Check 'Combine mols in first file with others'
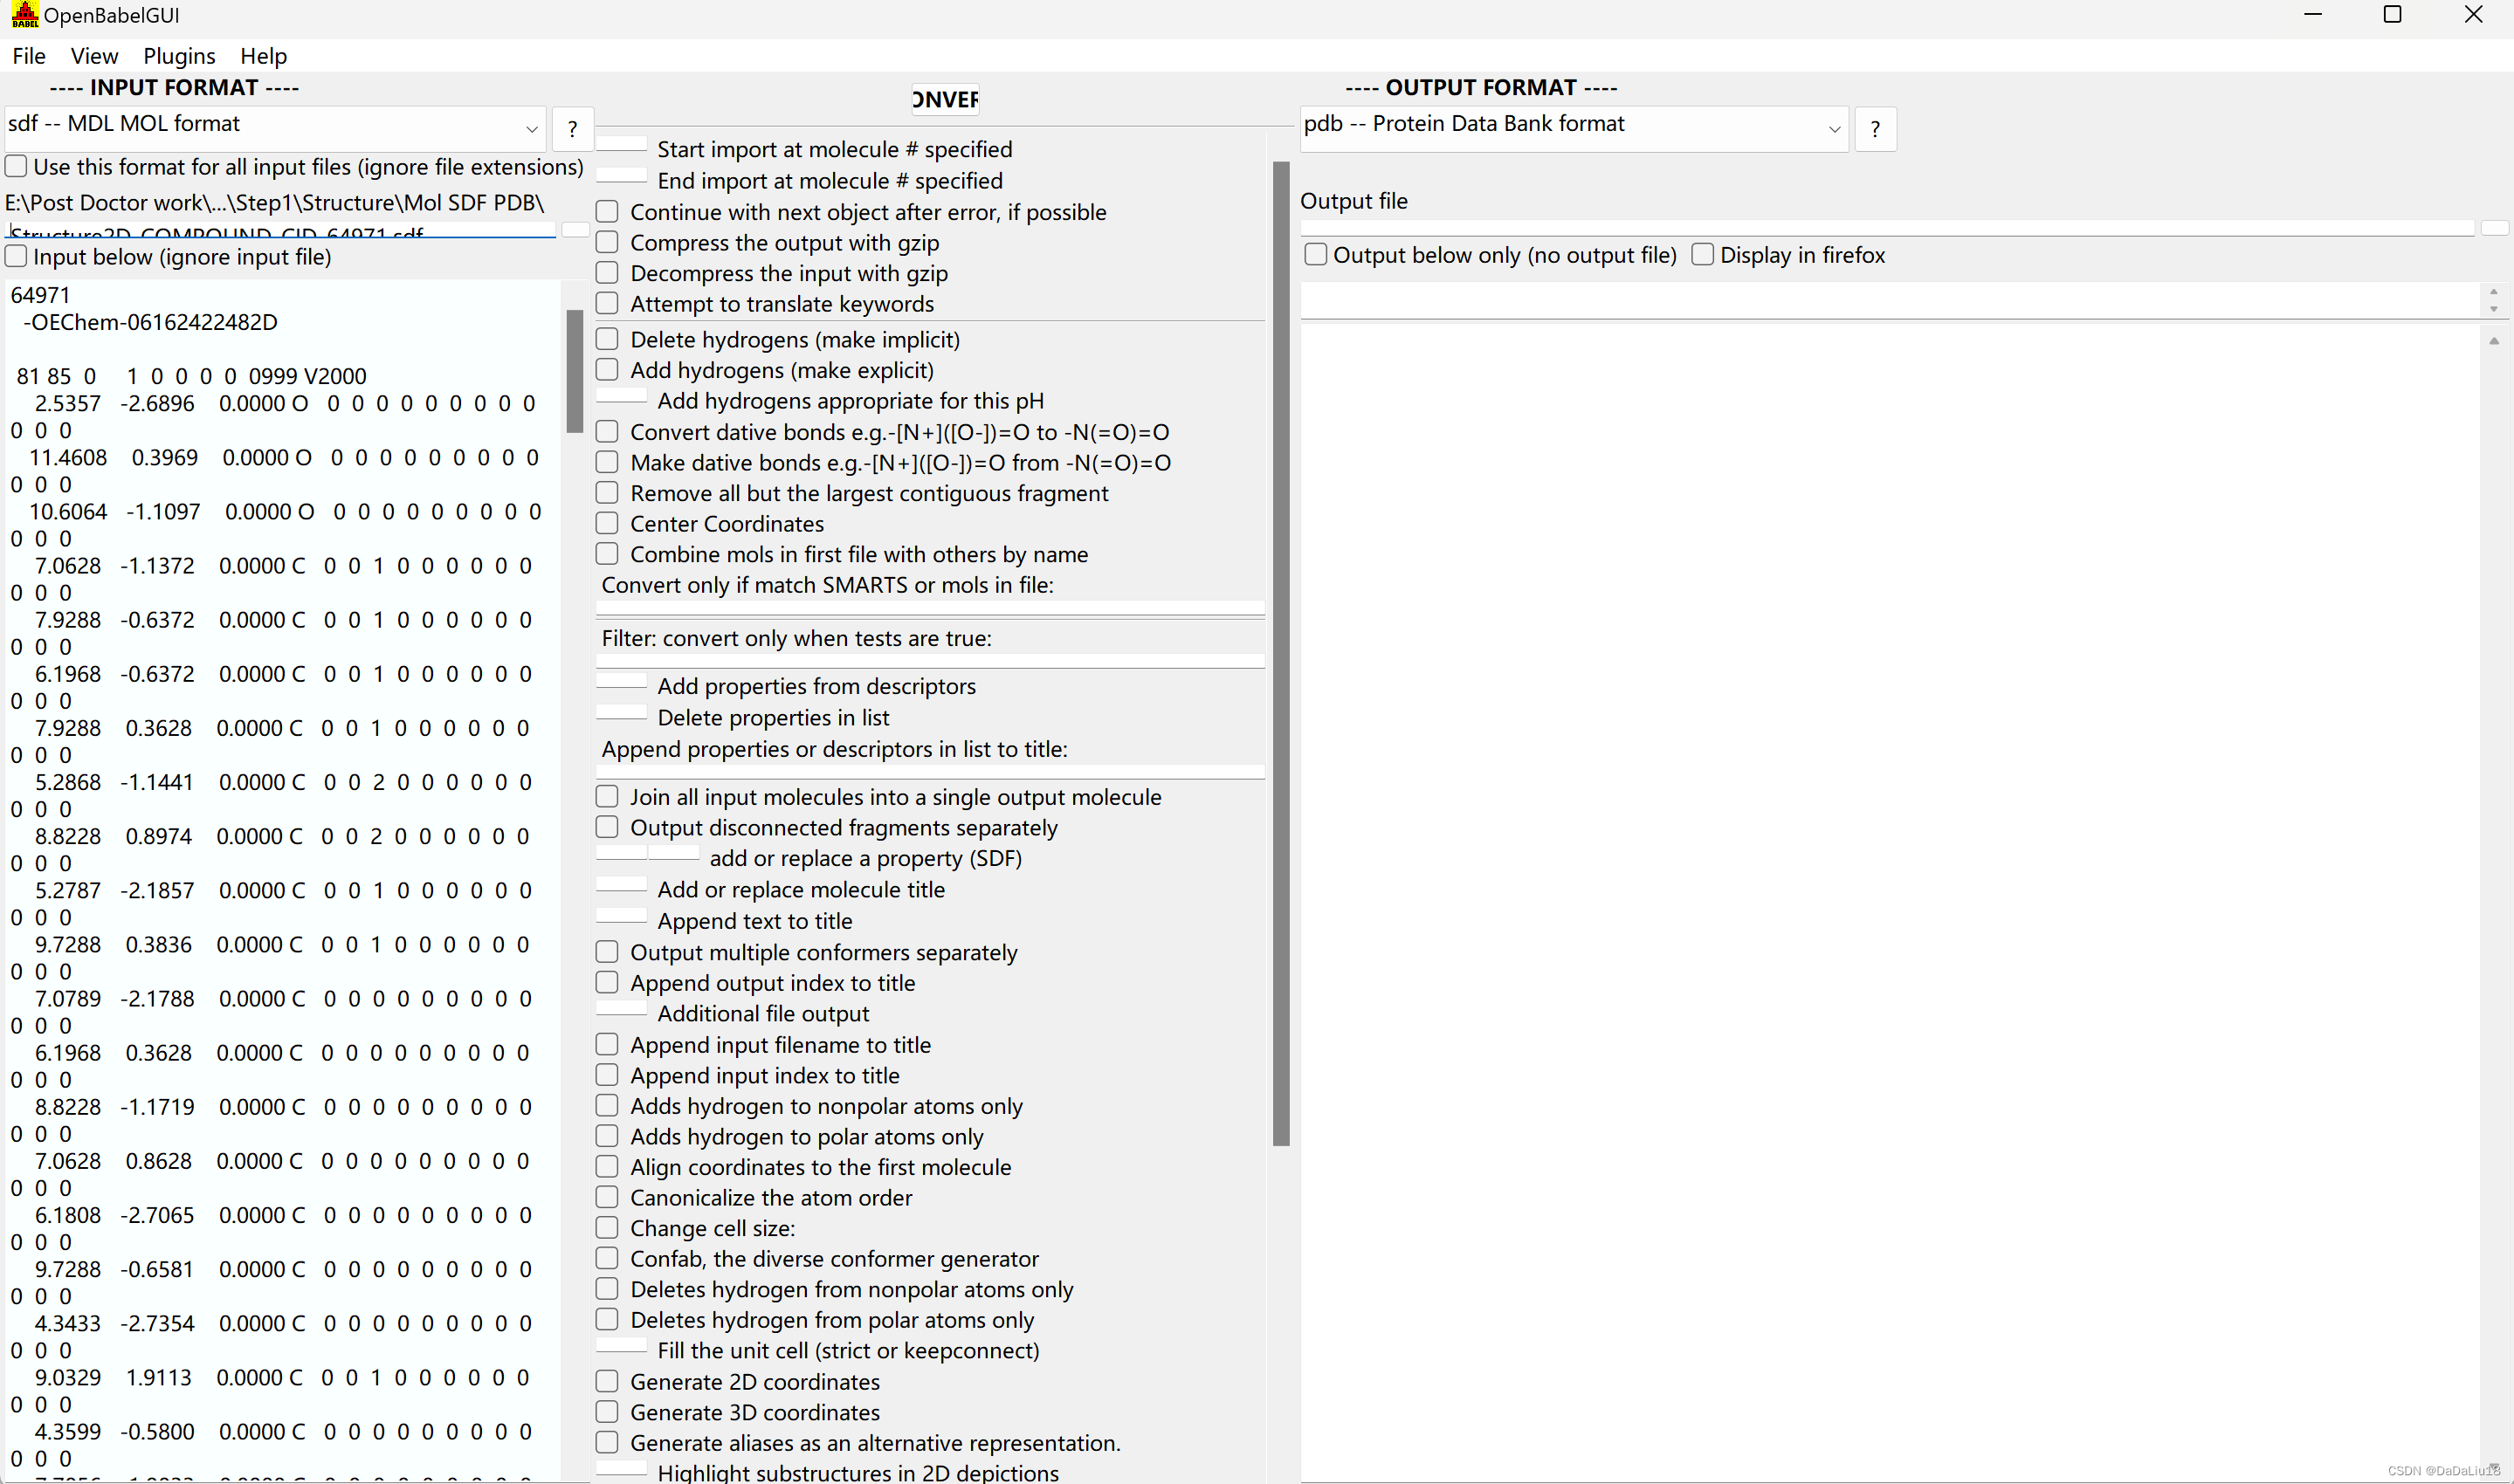The height and width of the screenshot is (1484, 2514). coord(607,553)
